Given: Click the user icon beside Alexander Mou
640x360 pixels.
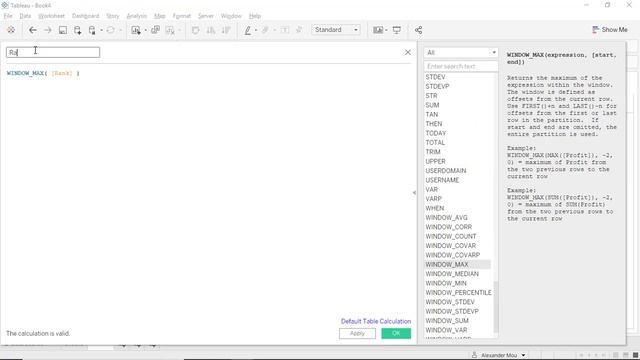Looking at the screenshot, I should click(474, 355).
